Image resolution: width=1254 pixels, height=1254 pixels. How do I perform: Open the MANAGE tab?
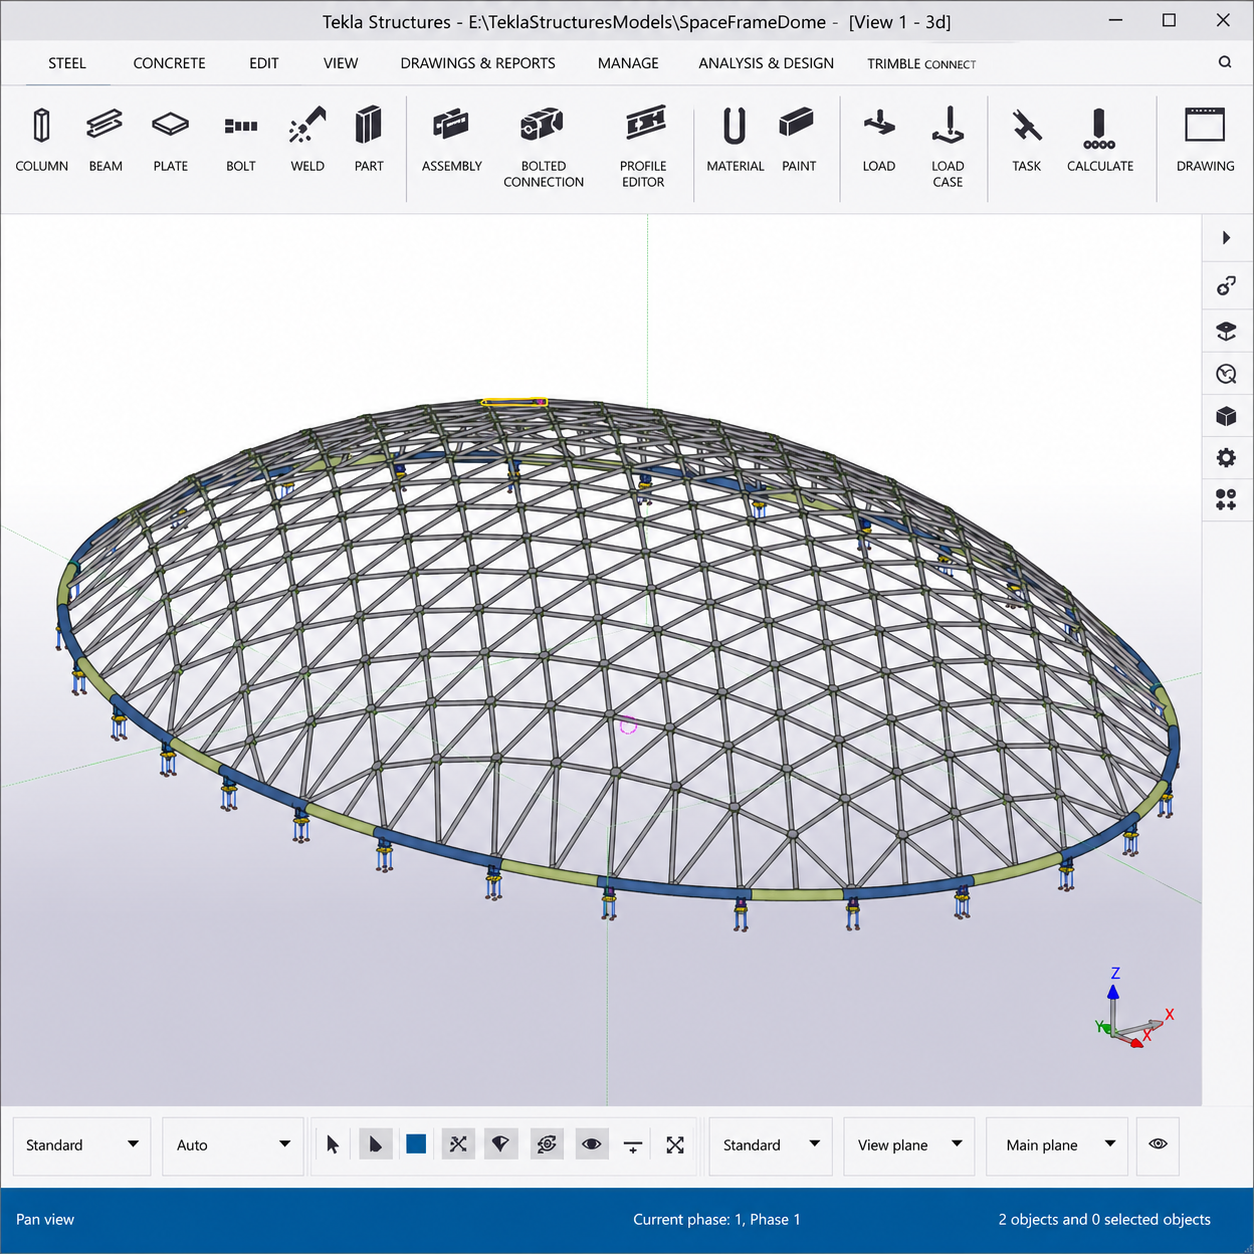[x=628, y=63]
